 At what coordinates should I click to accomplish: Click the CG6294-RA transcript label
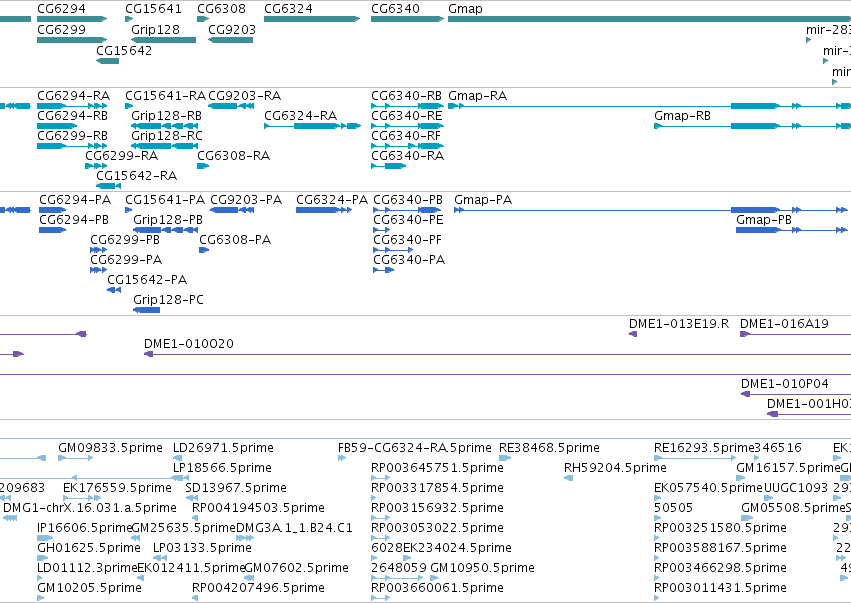coord(73,96)
